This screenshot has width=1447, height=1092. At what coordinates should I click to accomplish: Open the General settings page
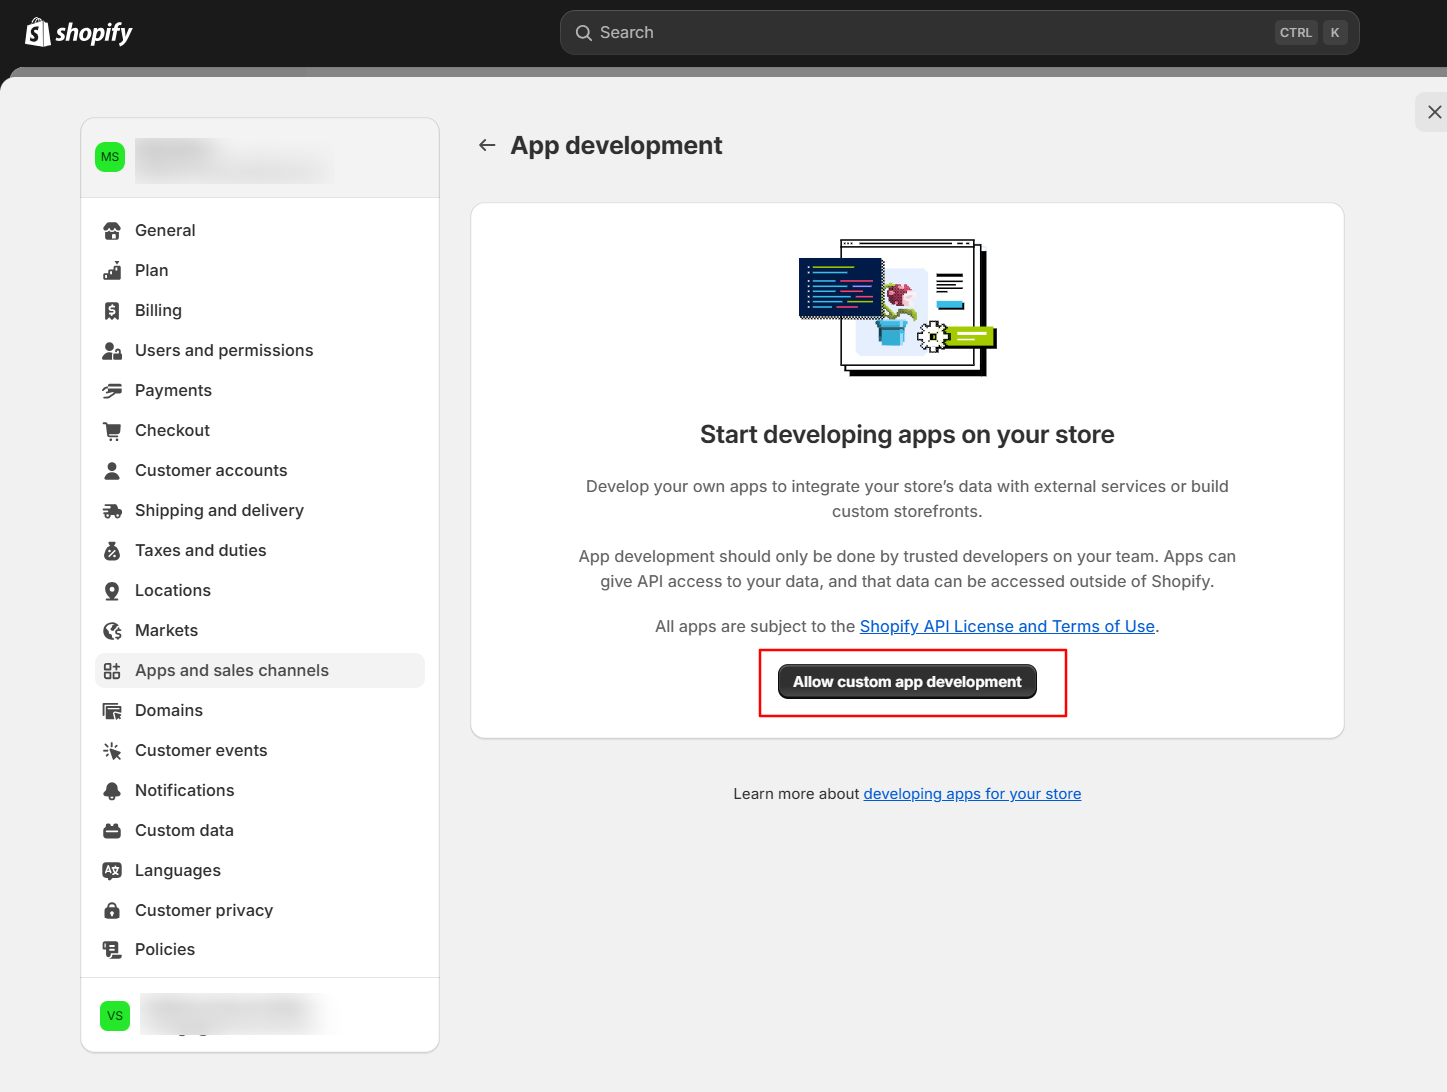pyautogui.click(x=260, y=230)
